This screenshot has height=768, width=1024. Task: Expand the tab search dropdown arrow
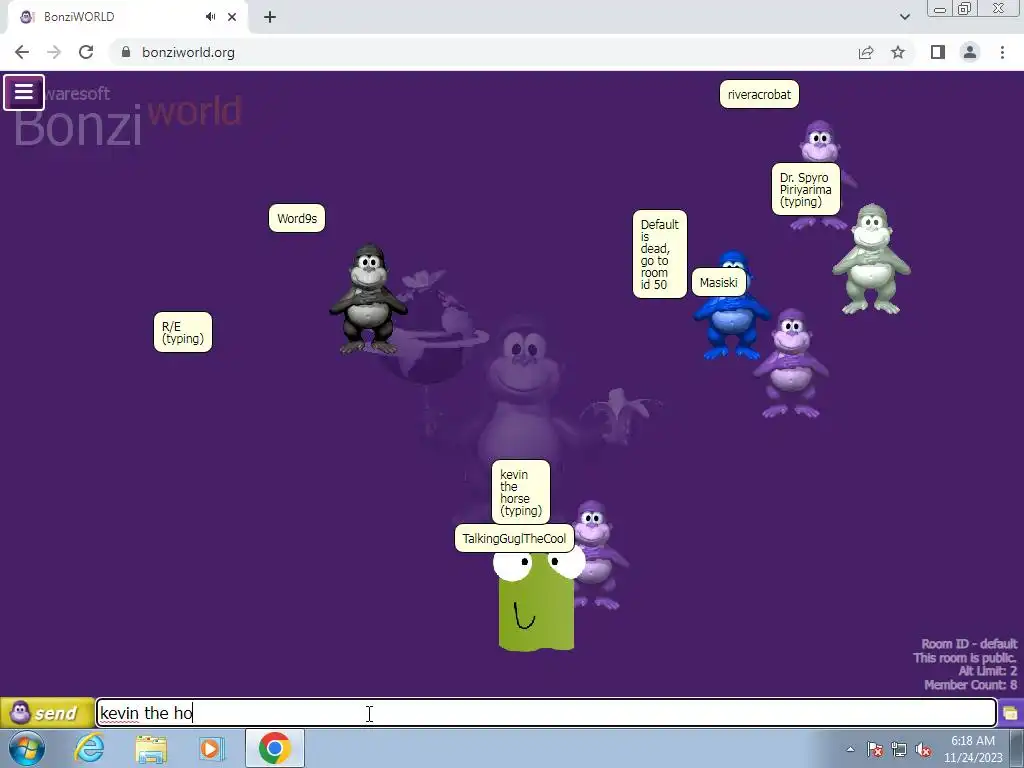904,17
